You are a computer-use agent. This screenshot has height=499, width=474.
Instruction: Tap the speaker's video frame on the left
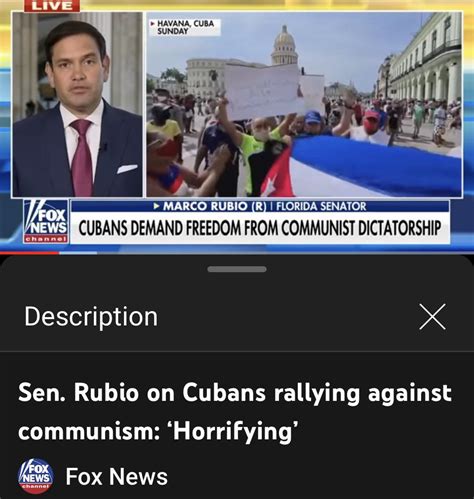pos(78,104)
